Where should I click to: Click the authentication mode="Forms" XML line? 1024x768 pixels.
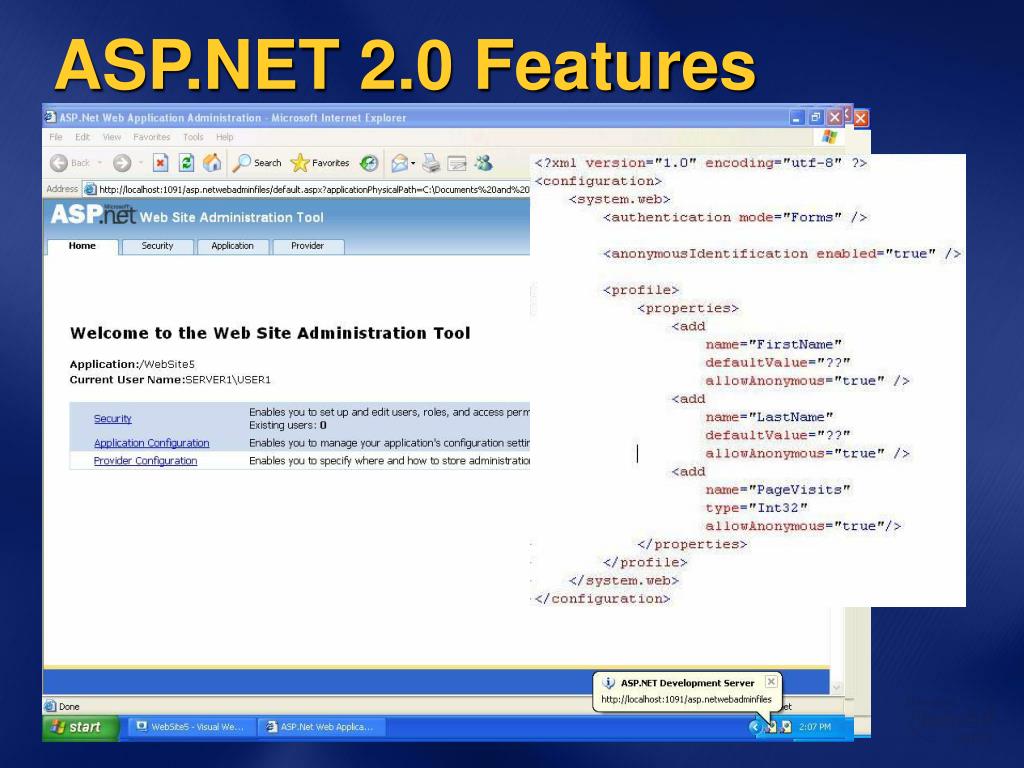click(735, 217)
